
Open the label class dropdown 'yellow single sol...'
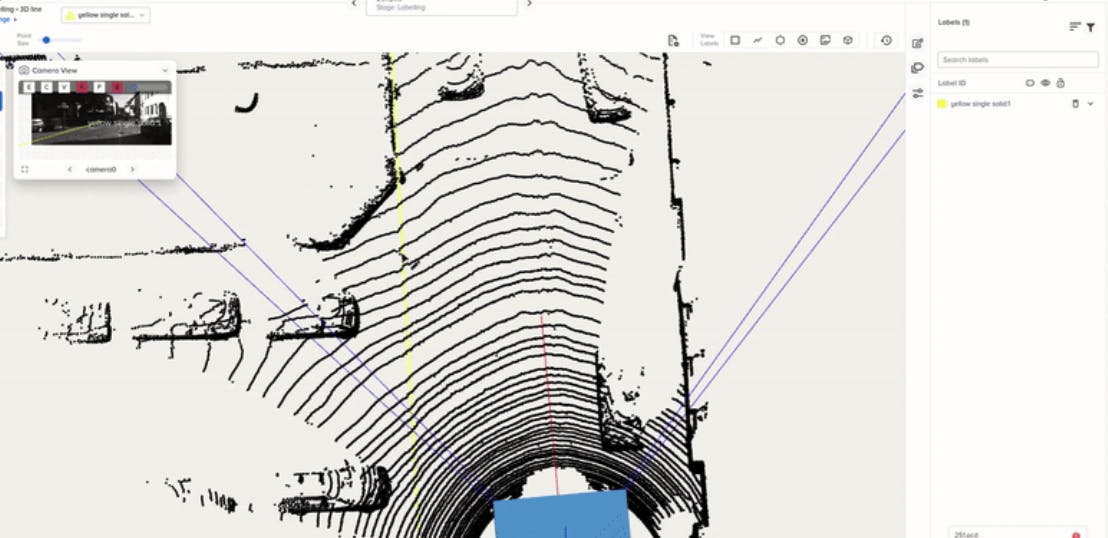pyautogui.click(x=105, y=15)
